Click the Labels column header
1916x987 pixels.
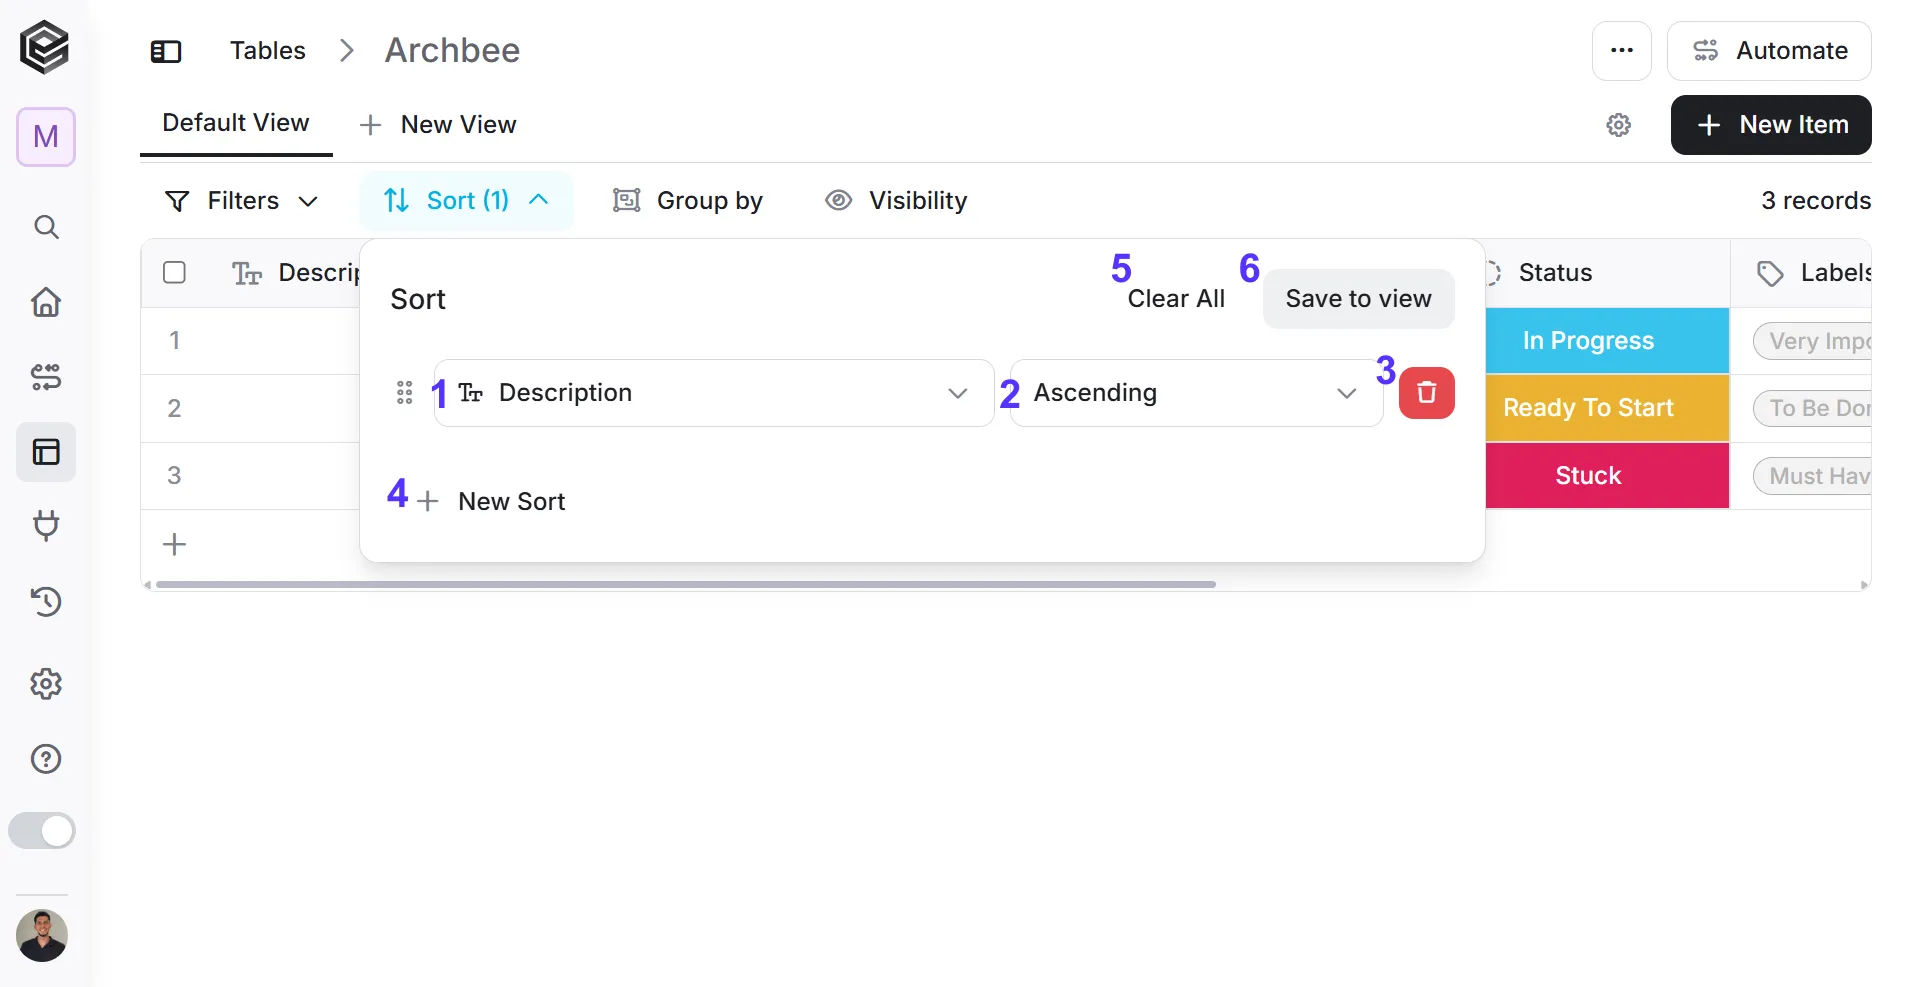1802,273
